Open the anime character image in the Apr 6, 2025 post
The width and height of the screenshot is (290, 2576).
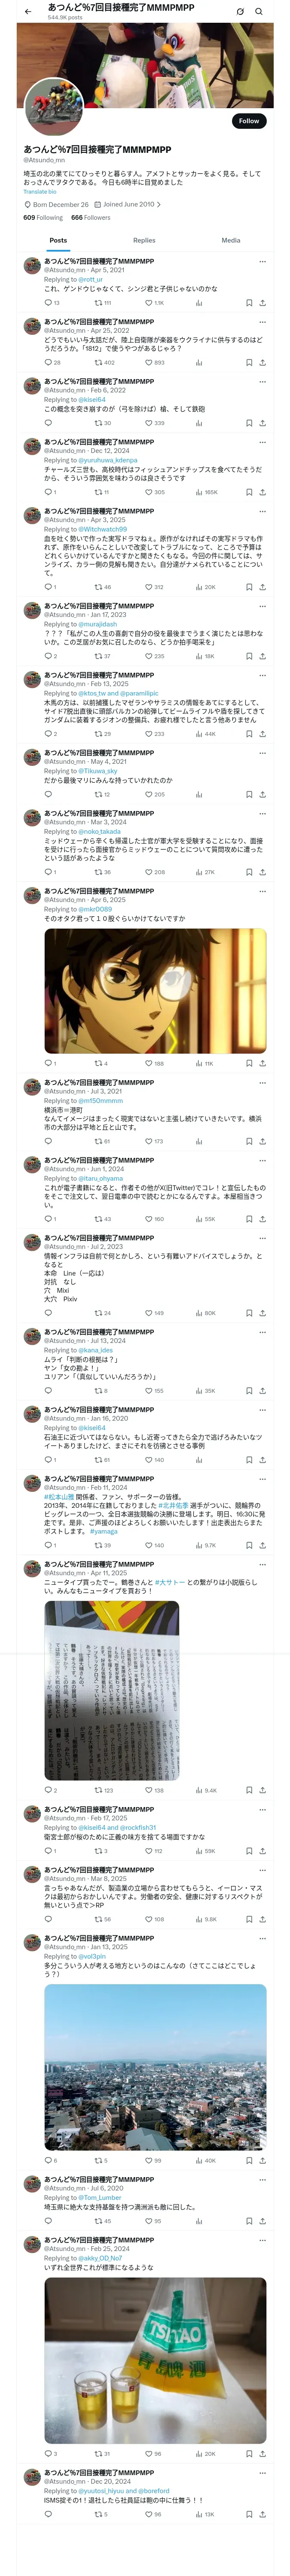point(155,990)
